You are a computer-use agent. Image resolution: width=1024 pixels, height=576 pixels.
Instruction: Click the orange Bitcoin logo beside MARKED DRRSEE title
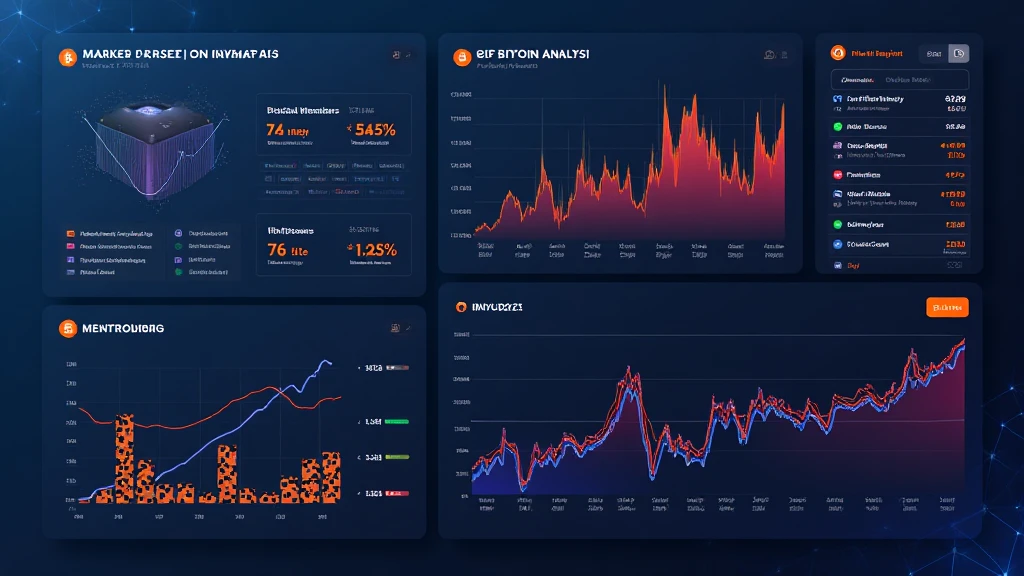point(68,57)
